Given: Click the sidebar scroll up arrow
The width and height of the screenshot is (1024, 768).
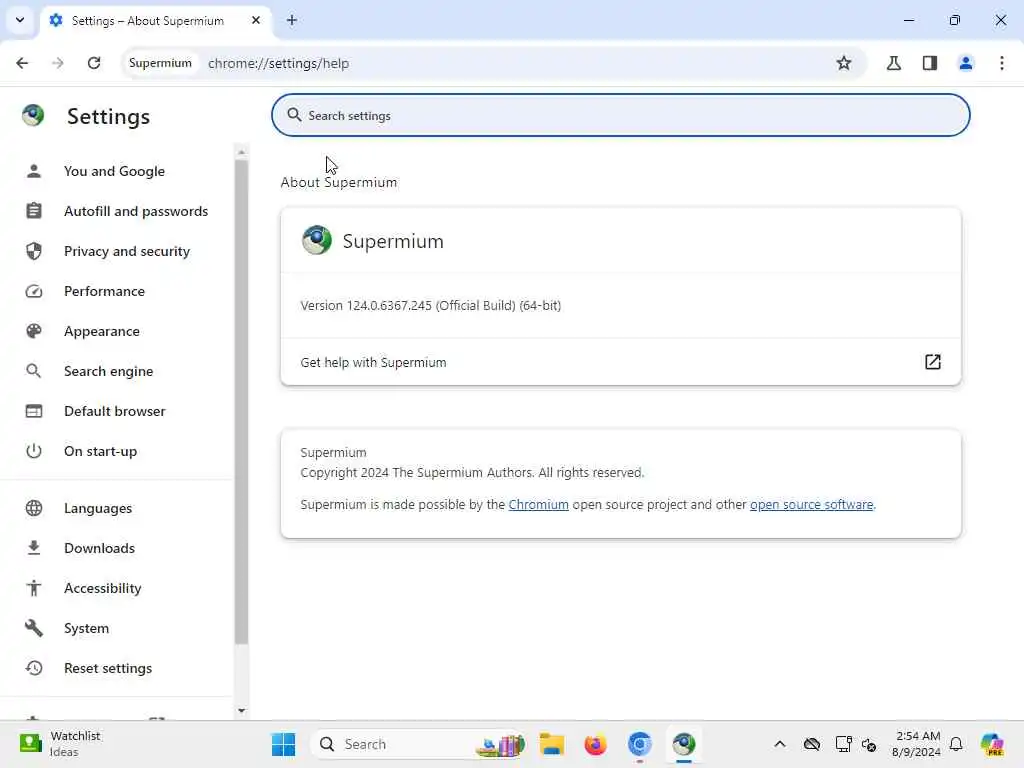Looking at the screenshot, I should (x=242, y=152).
